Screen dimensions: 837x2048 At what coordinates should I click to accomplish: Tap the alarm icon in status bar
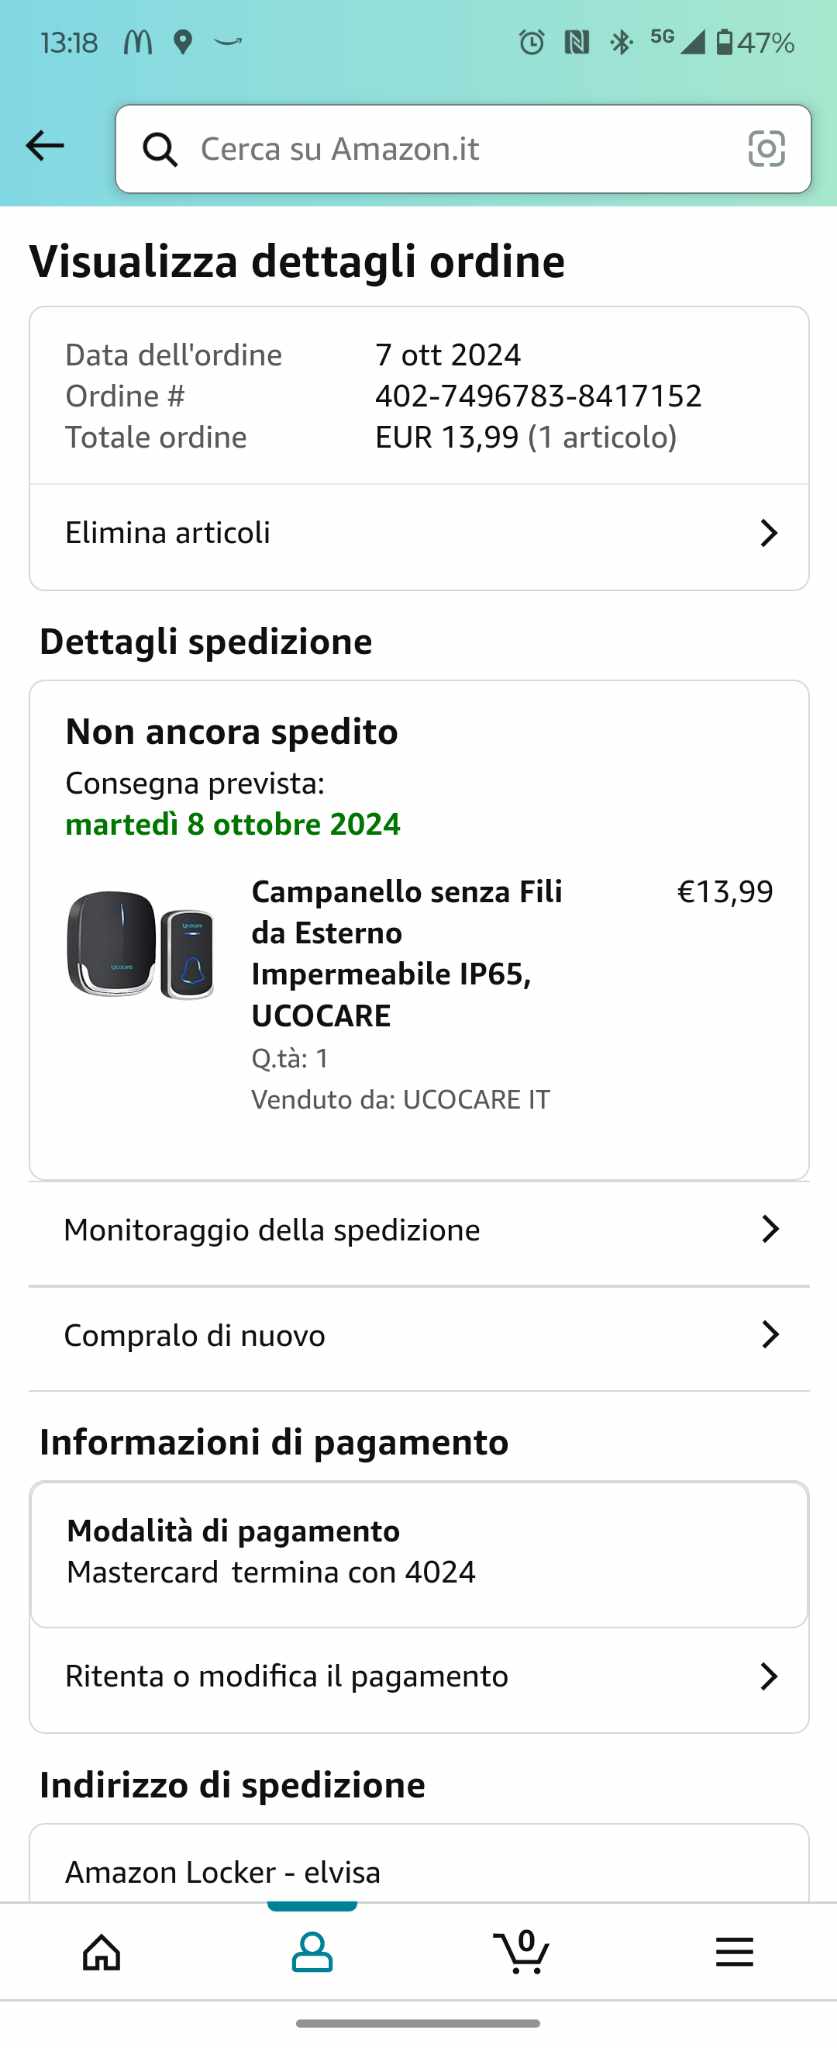pos(532,42)
